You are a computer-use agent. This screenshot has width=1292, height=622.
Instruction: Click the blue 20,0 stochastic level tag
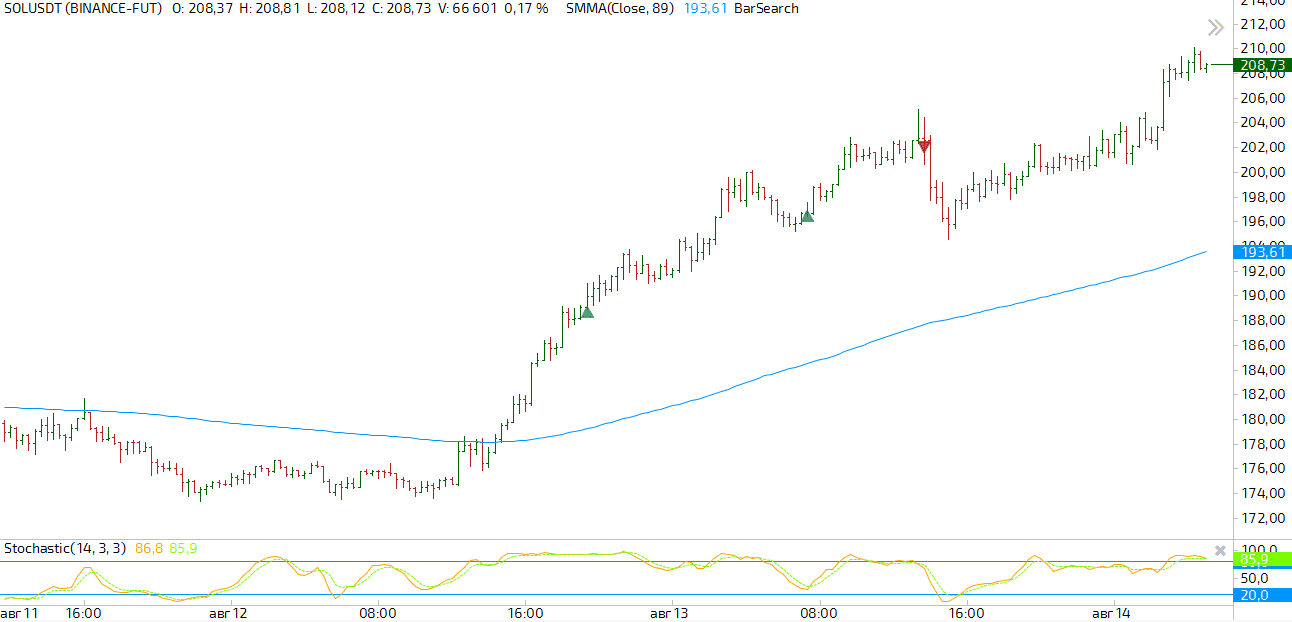pyautogui.click(x=1255, y=595)
